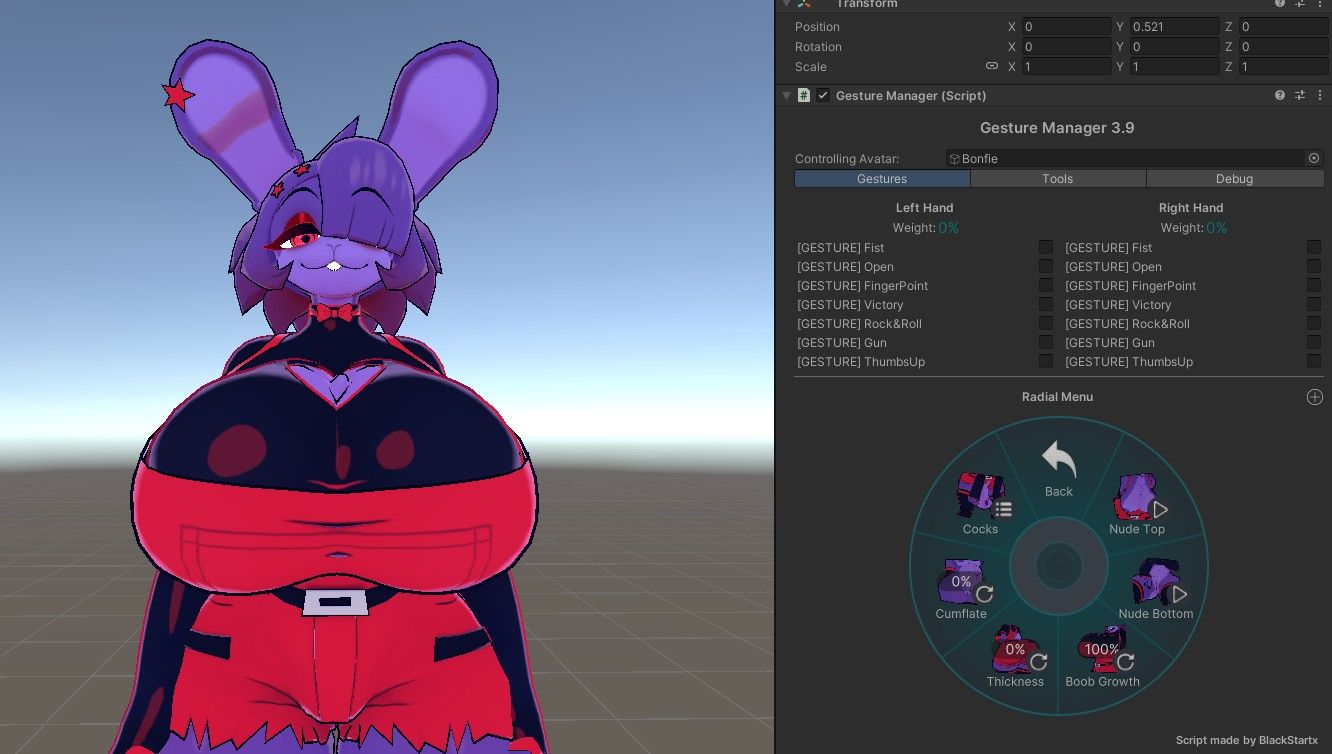1332x754 pixels.
Task: Click the plus icon beside Radial Menu
Action: click(x=1314, y=397)
